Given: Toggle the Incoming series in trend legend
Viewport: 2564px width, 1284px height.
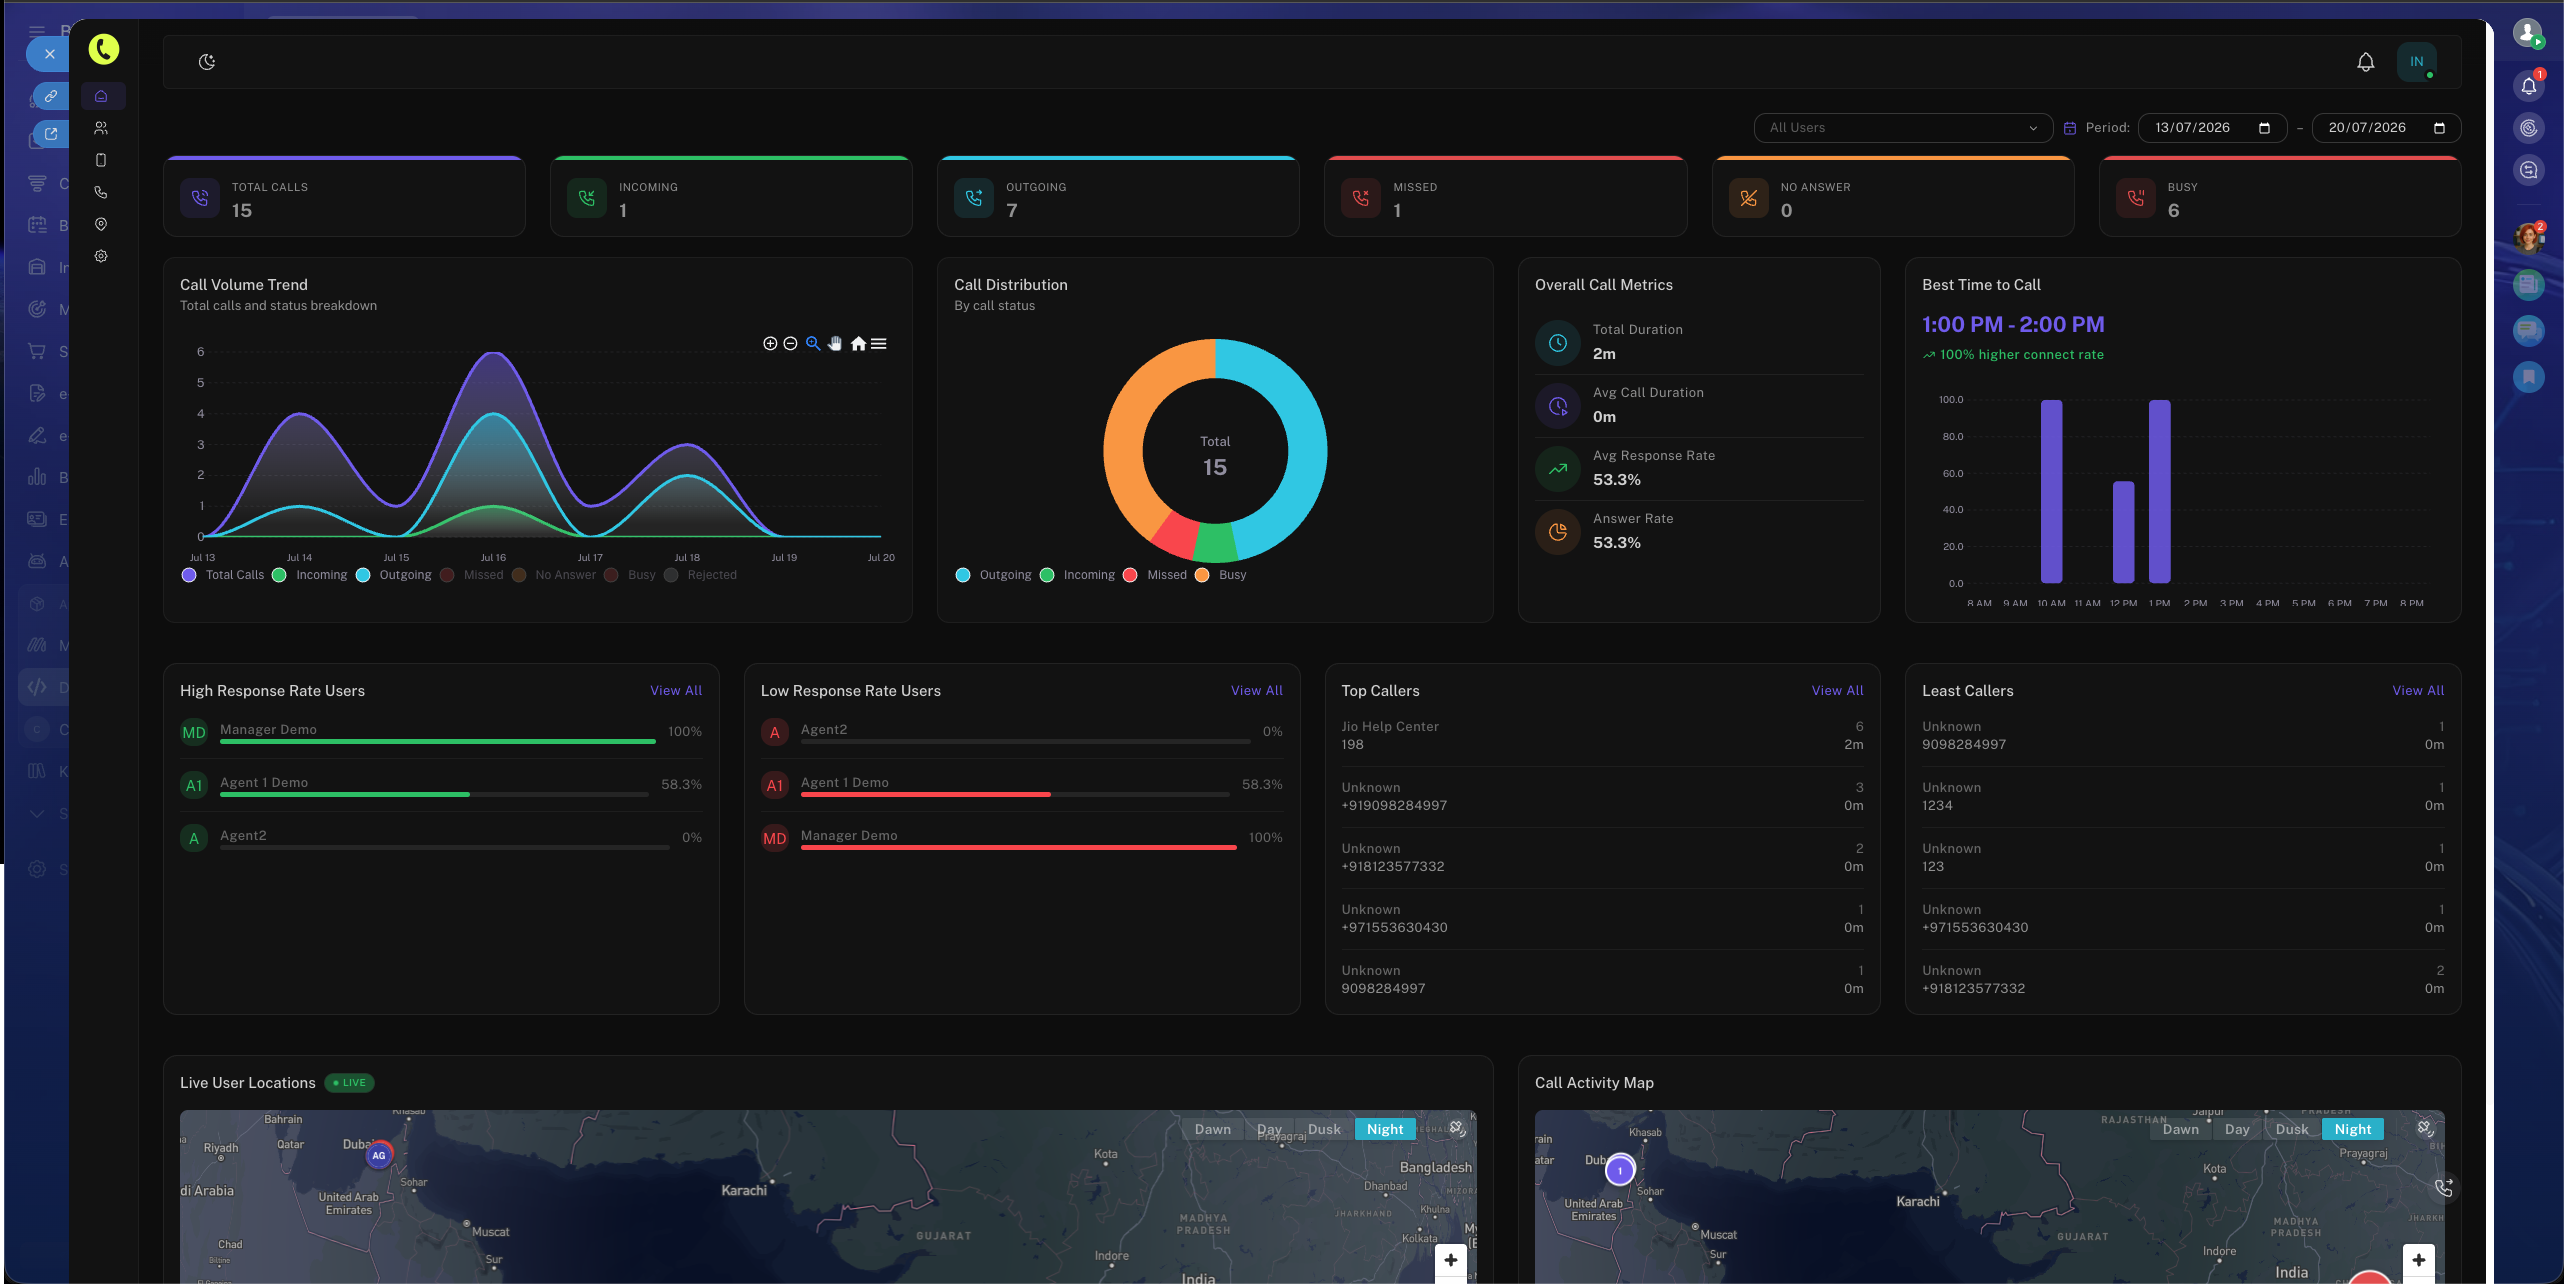Looking at the screenshot, I should tap(310, 575).
